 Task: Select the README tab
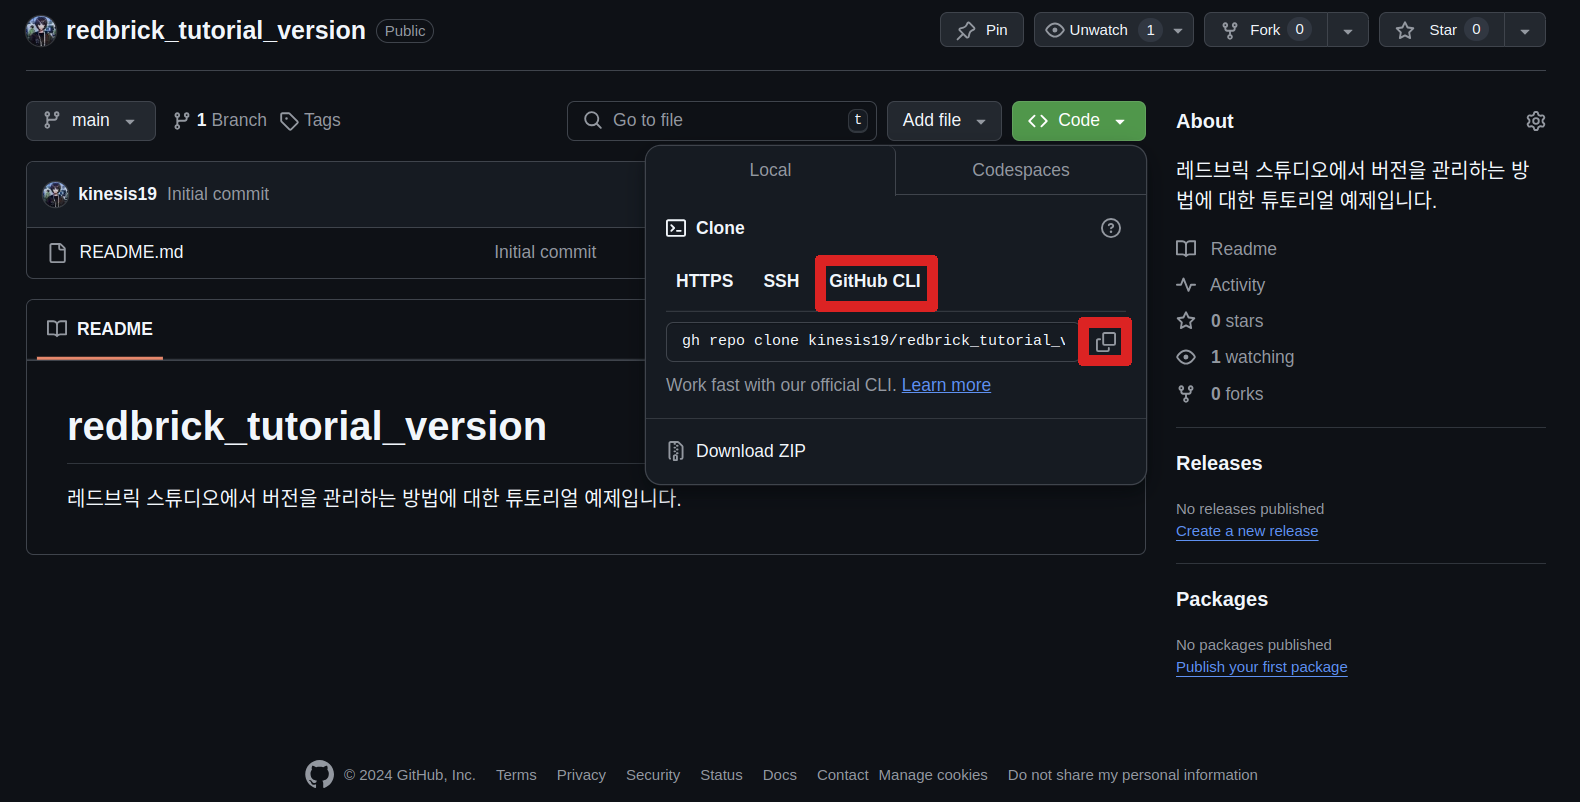pyautogui.click(x=100, y=329)
